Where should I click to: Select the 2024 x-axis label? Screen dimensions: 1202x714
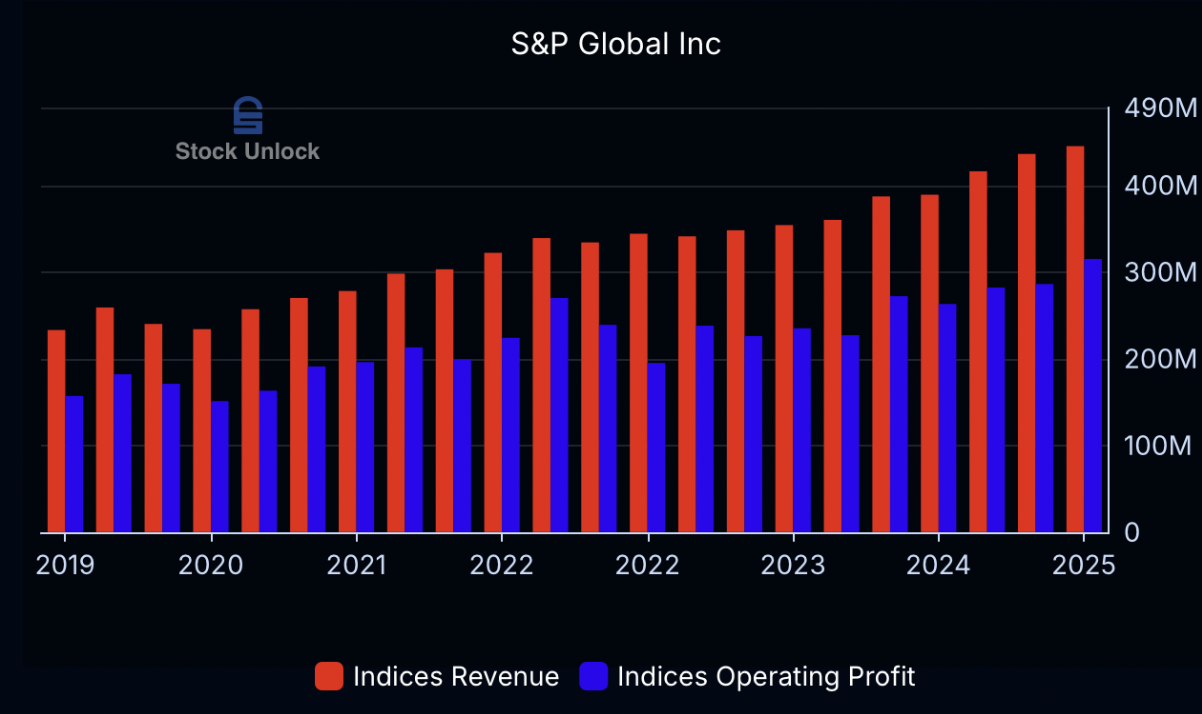(x=938, y=566)
